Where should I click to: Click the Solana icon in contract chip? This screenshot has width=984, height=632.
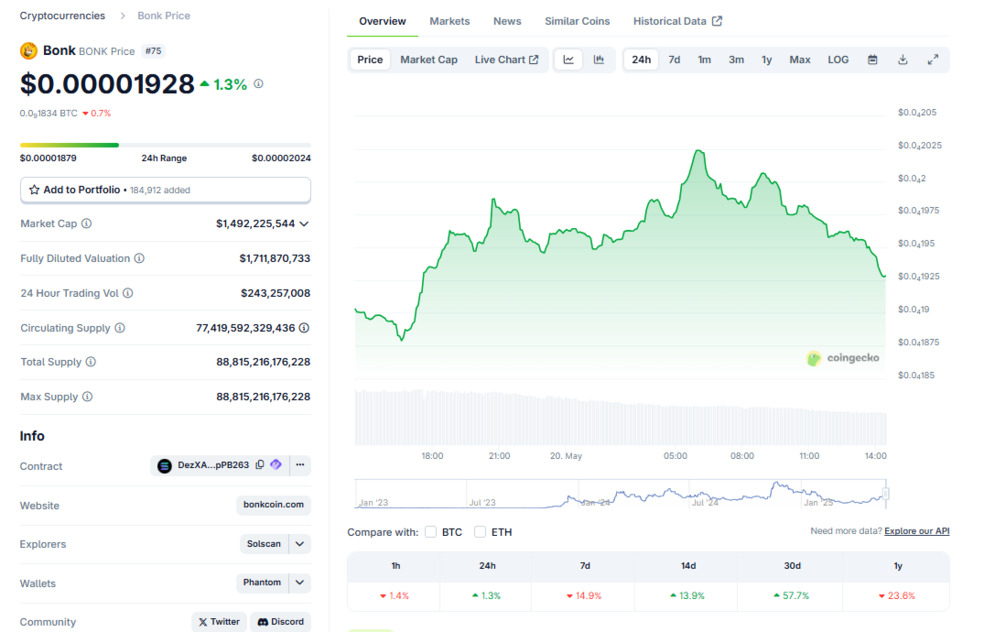[164, 466]
